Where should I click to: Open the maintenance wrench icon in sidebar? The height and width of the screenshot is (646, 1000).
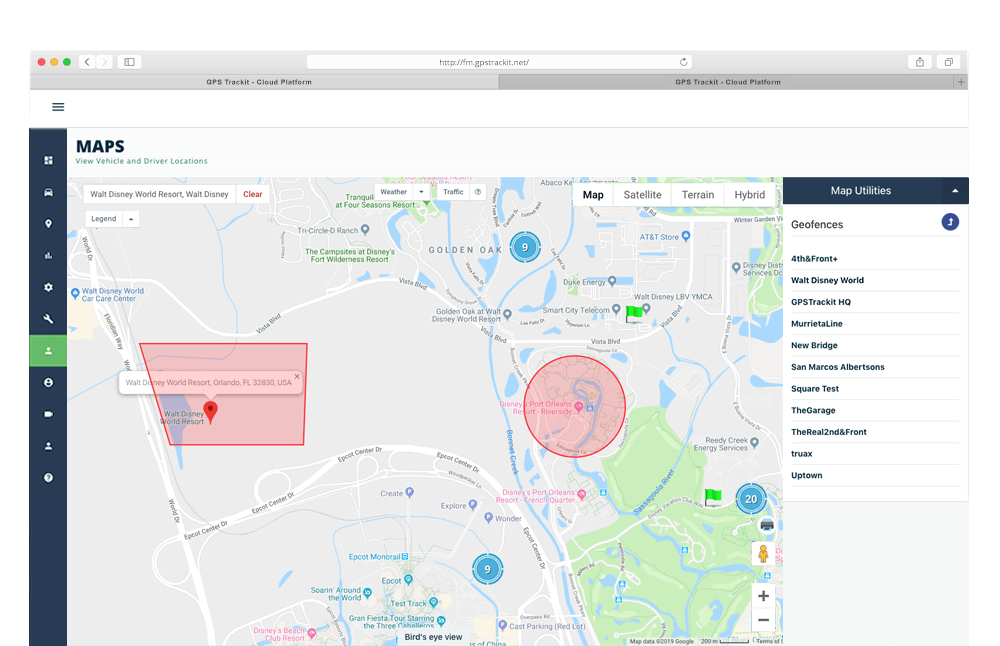pyautogui.click(x=48, y=319)
